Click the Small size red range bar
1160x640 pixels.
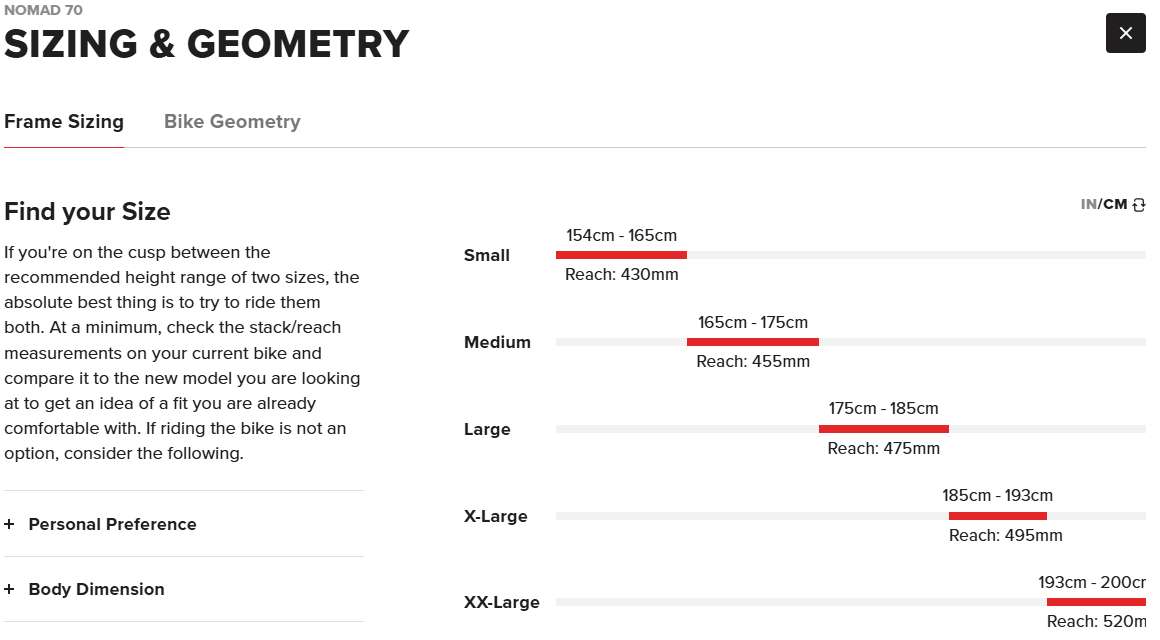pyautogui.click(x=621, y=255)
